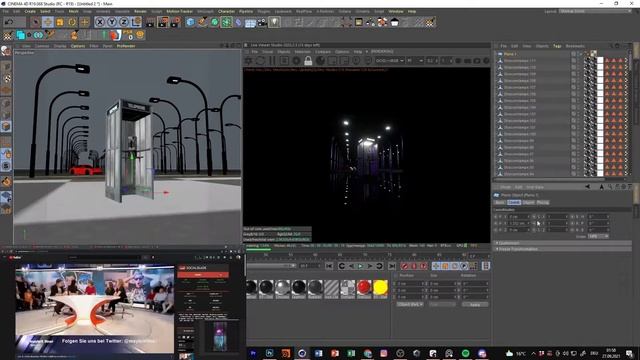The image size is (640, 360).
Task: Toggle layer box of first Strassenlampe row
Action: (573, 60)
